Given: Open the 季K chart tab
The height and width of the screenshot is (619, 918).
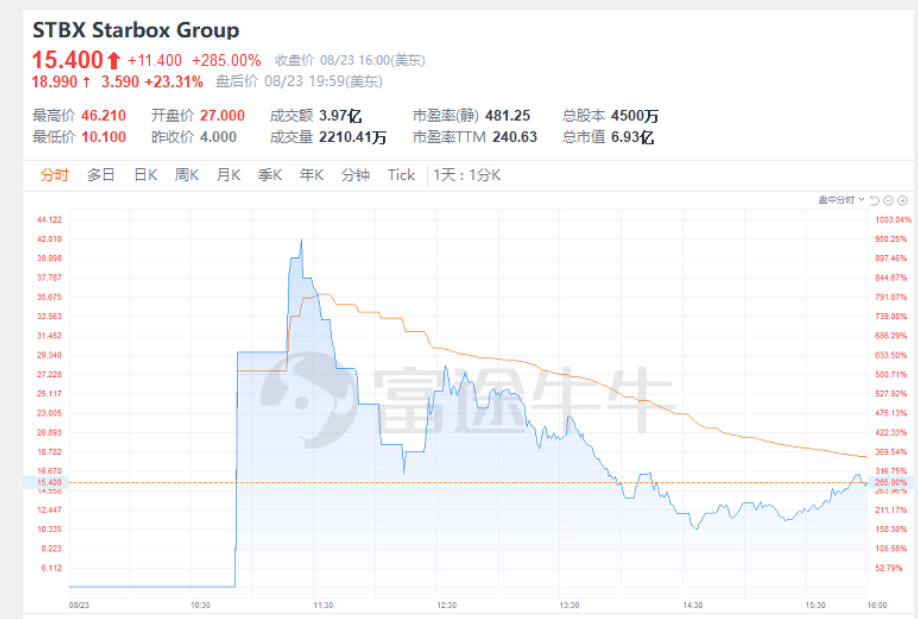Looking at the screenshot, I should (270, 175).
